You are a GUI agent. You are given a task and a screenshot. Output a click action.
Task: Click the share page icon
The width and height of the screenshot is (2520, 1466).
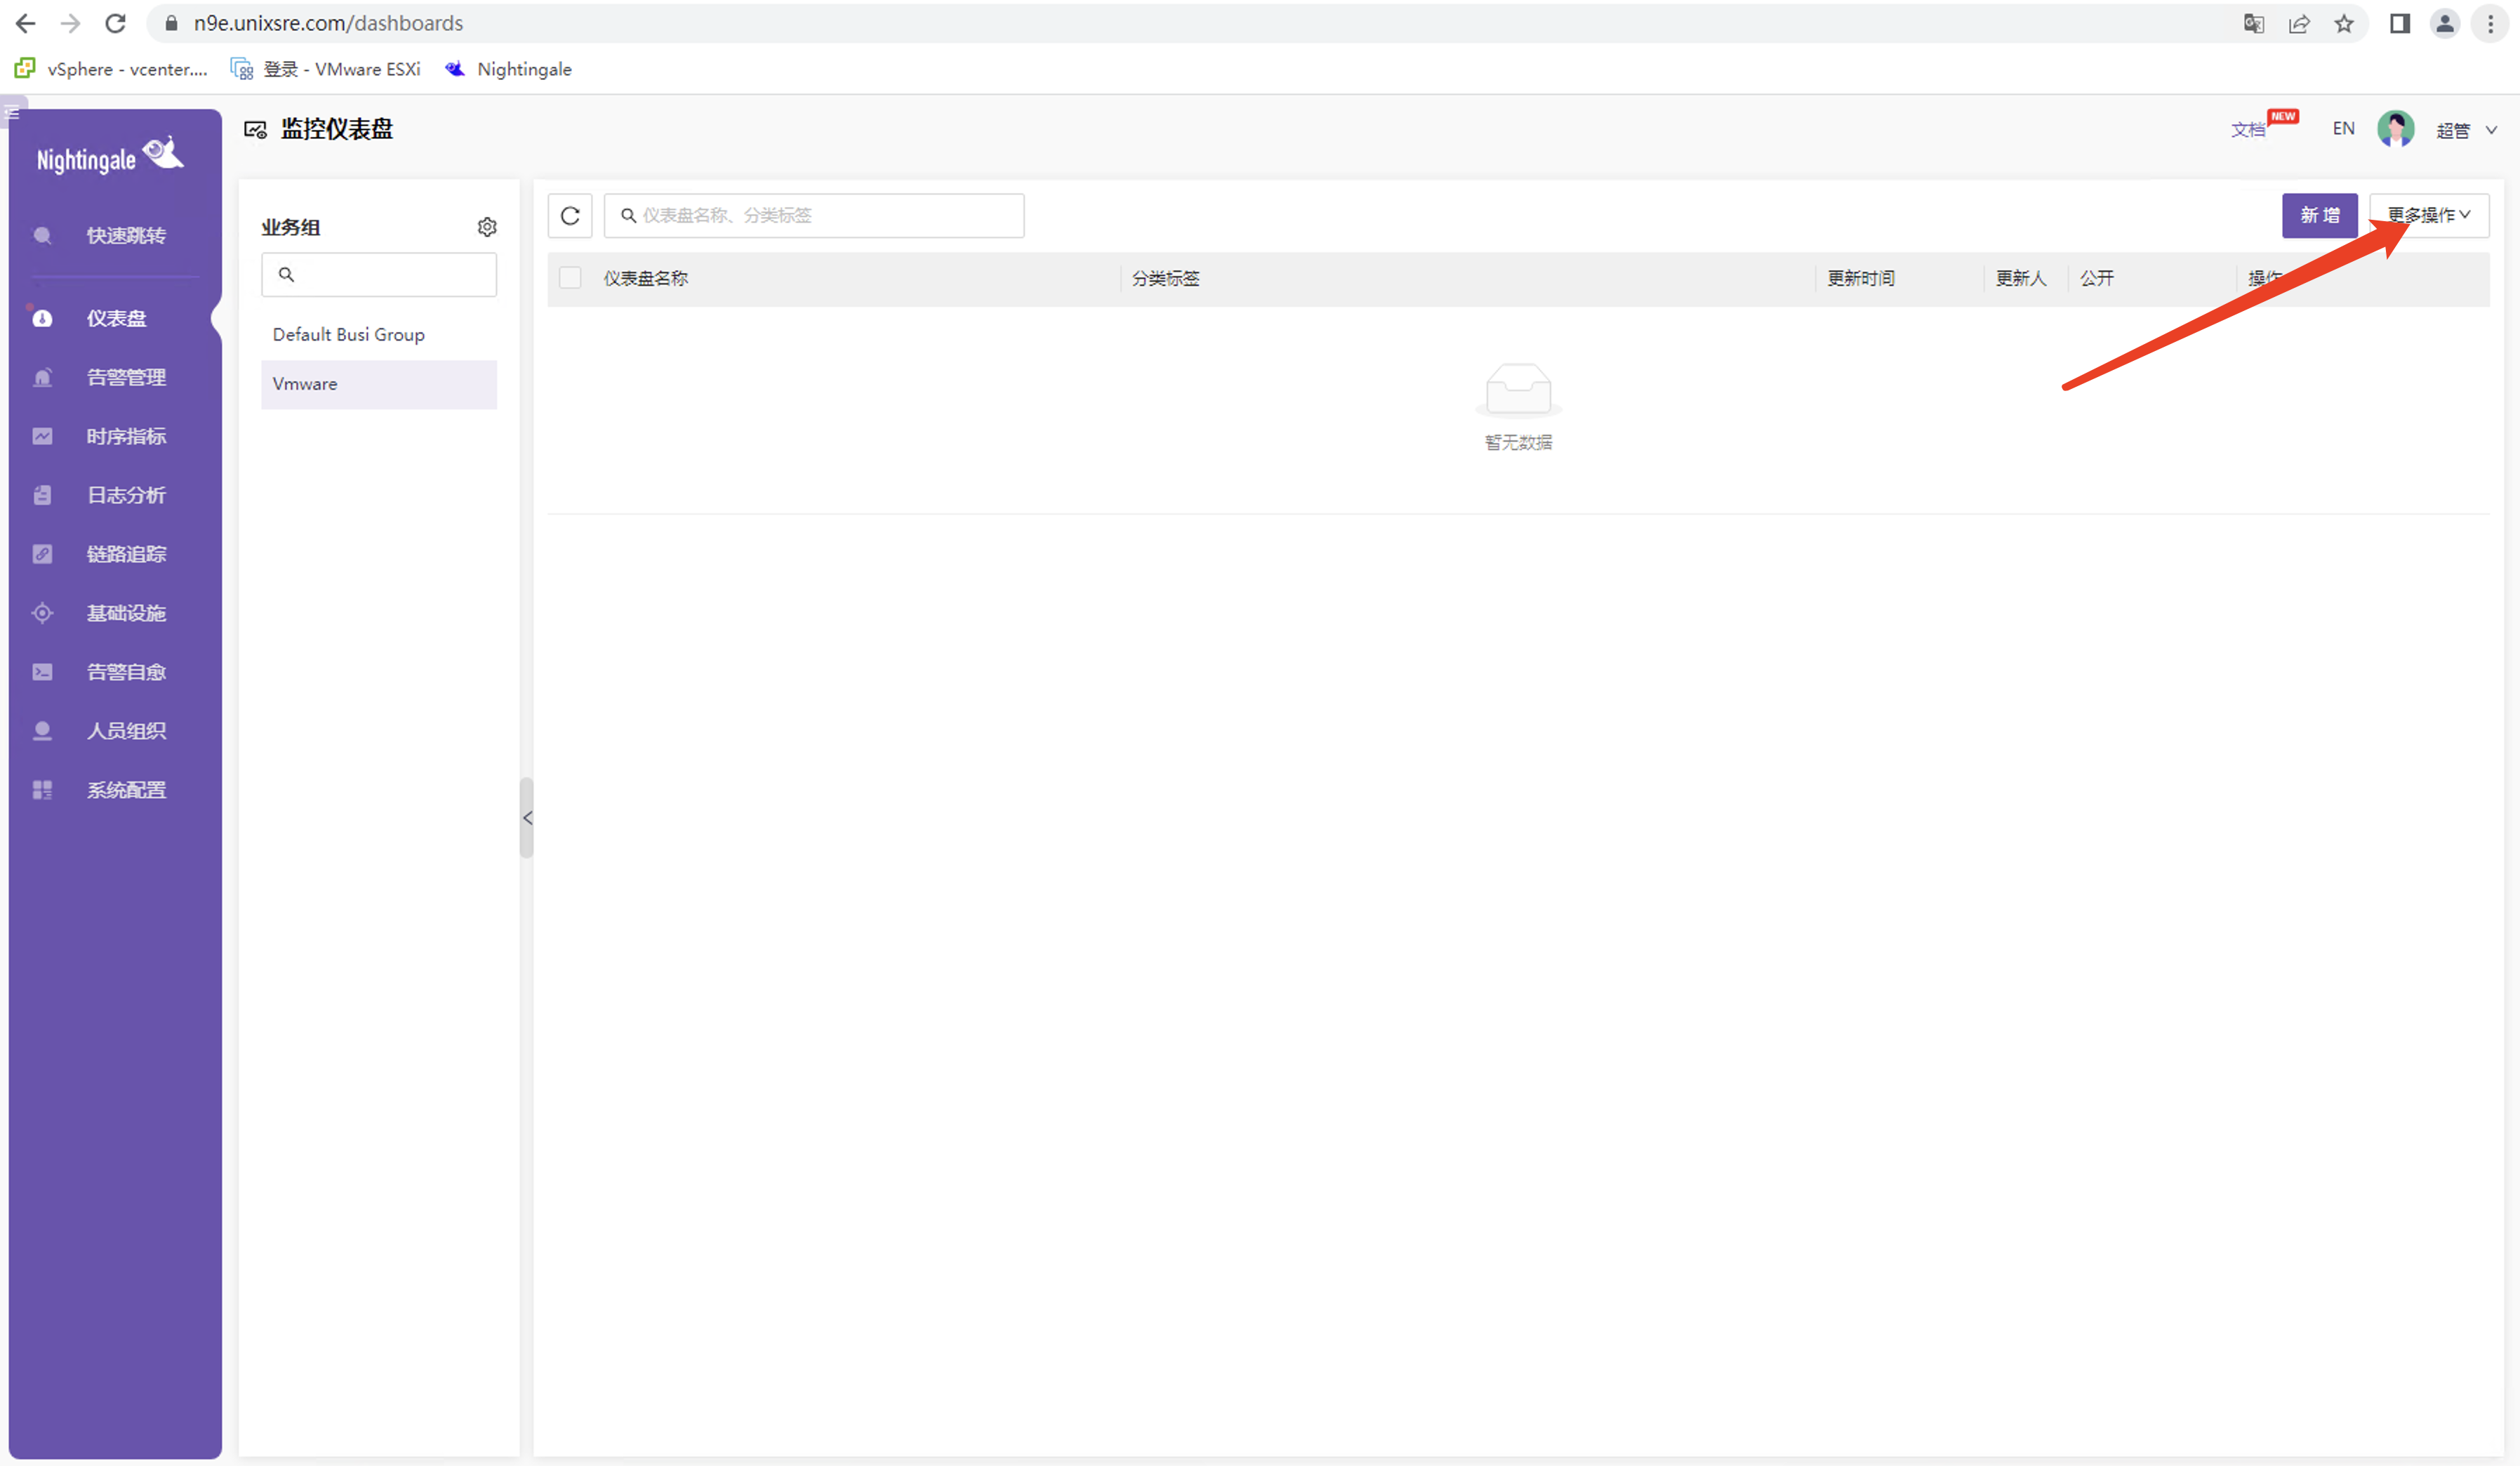pos(2299,23)
